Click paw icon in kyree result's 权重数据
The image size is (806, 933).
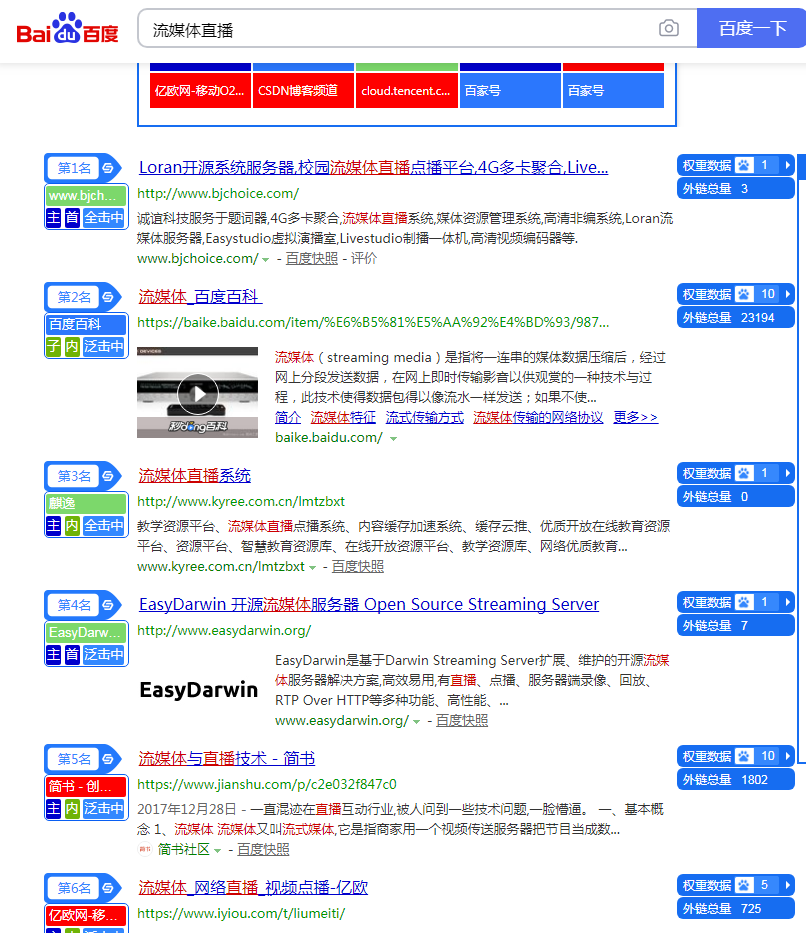[x=744, y=474]
